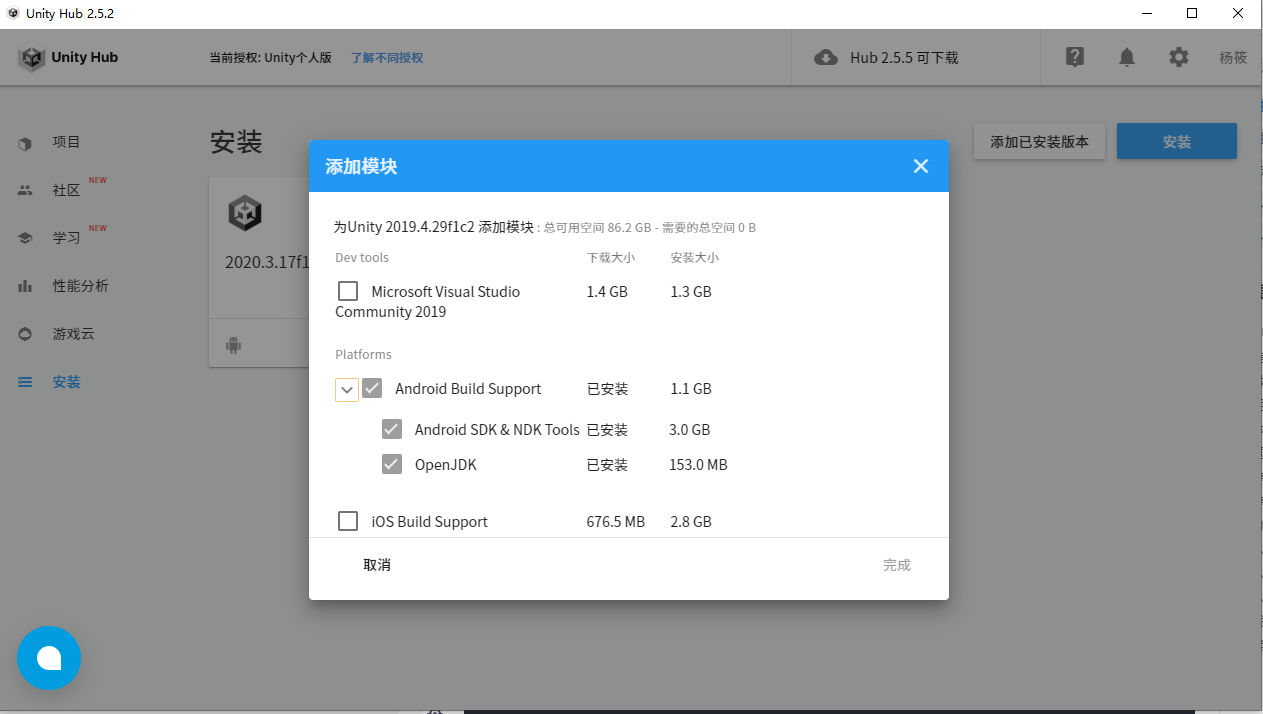Click the 项目 cube icon in sidebar
1263x714 pixels.
click(25, 143)
